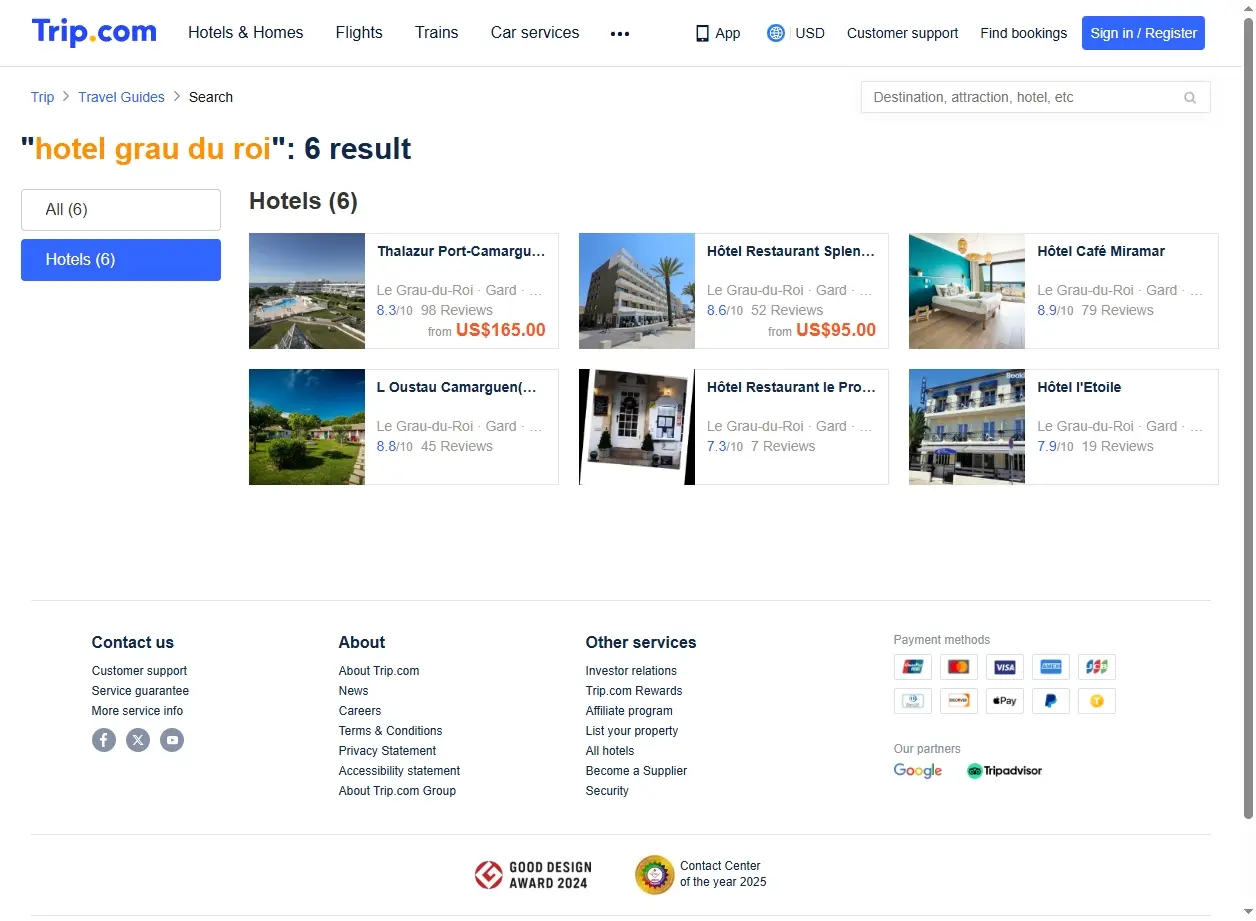Click the US$95.00 price
1256x921 pixels.
tap(836, 330)
